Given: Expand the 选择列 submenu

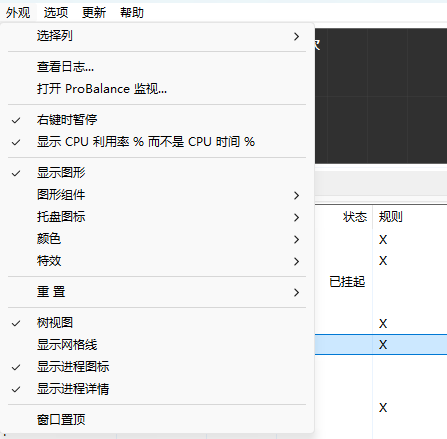Looking at the screenshot, I should pos(157,36).
